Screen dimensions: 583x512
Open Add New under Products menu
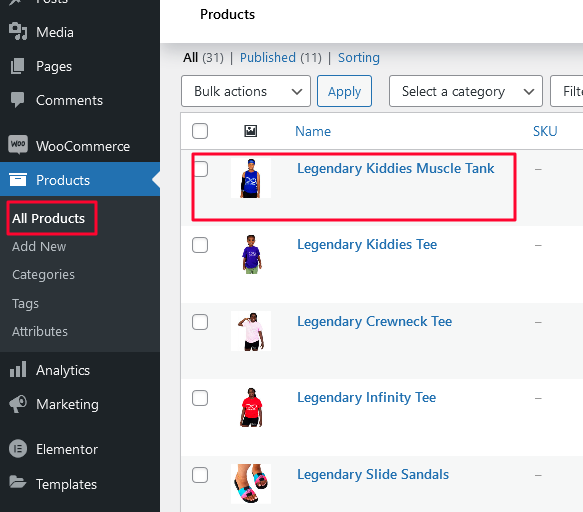(39, 247)
